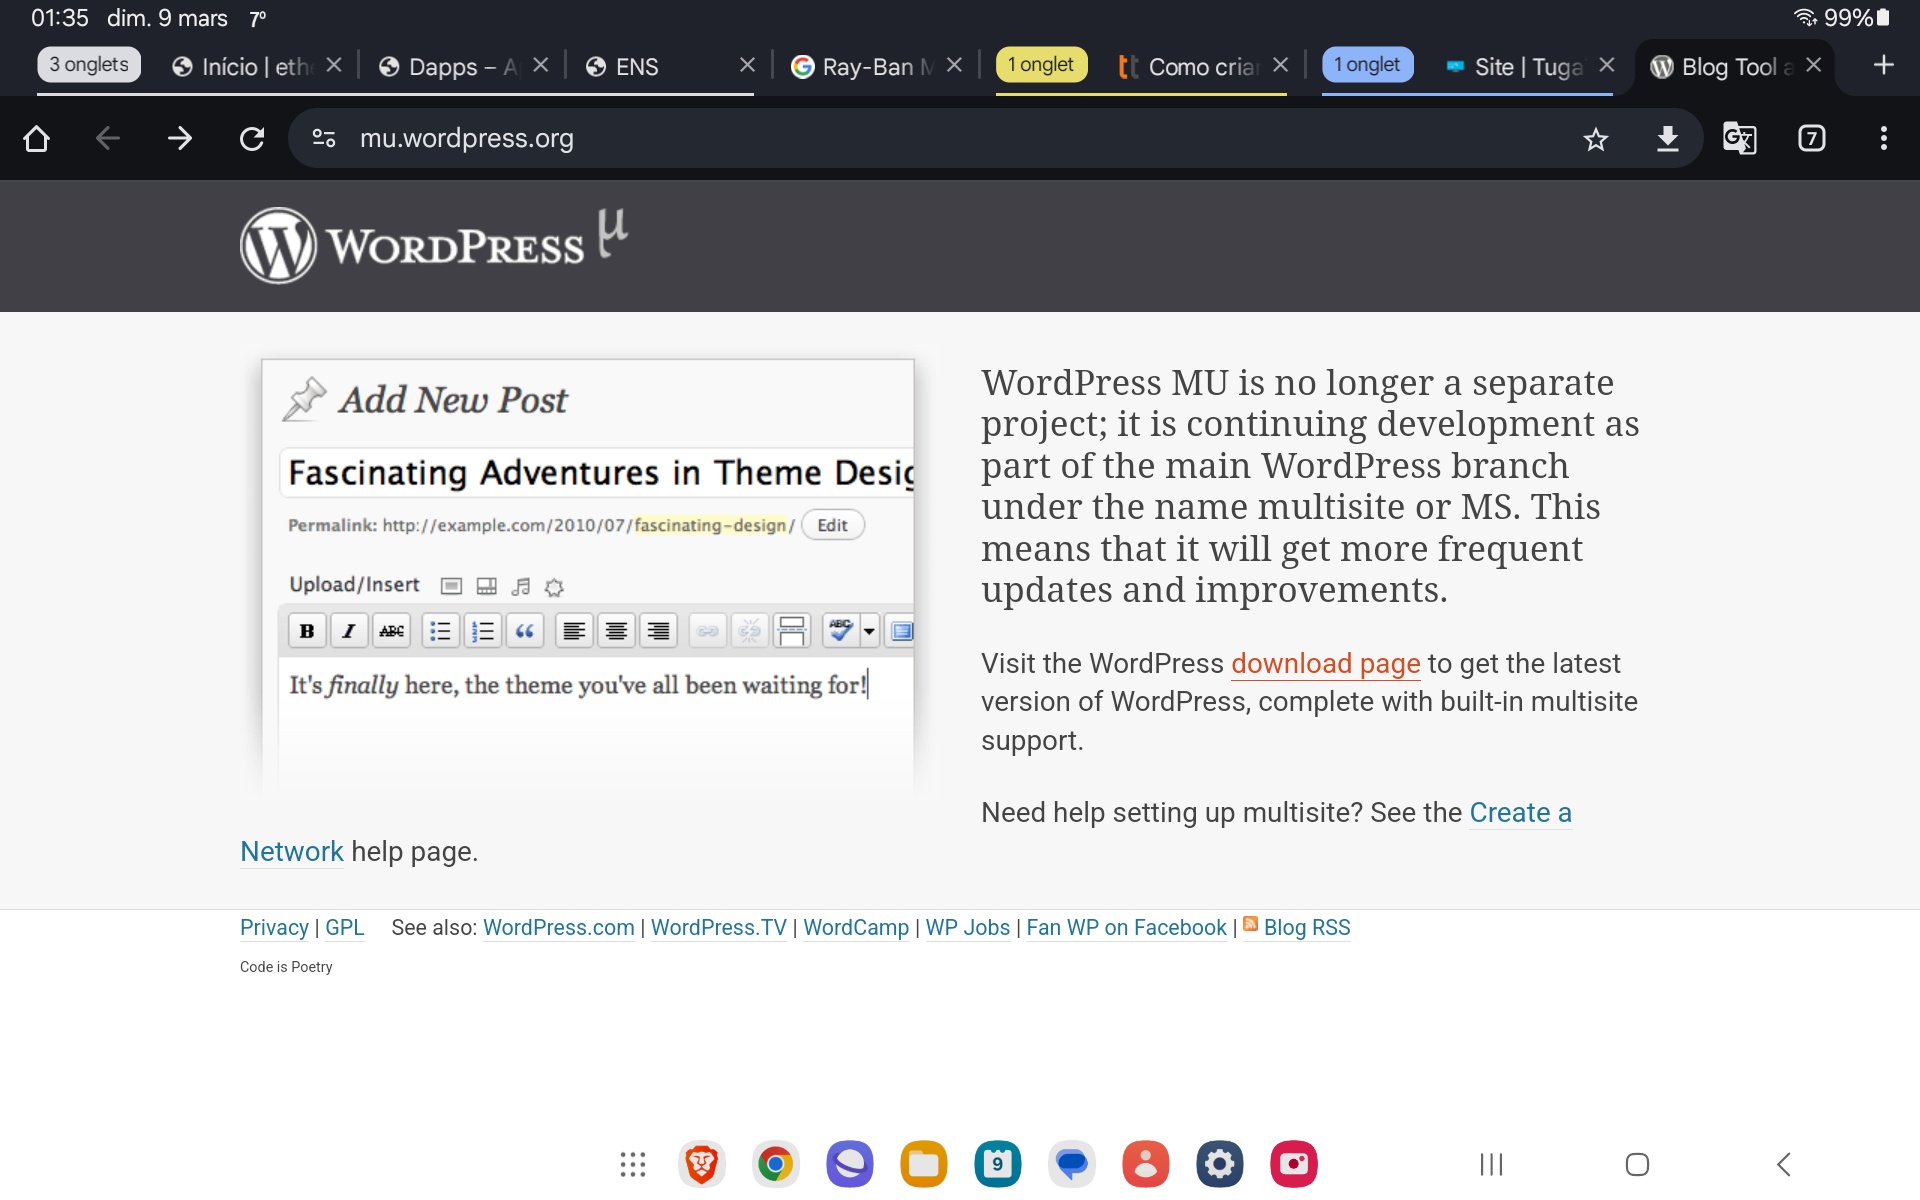The width and height of the screenshot is (1920, 1200).
Task: Expand the 3 onglets tab group
Action: (x=89, y=65)
